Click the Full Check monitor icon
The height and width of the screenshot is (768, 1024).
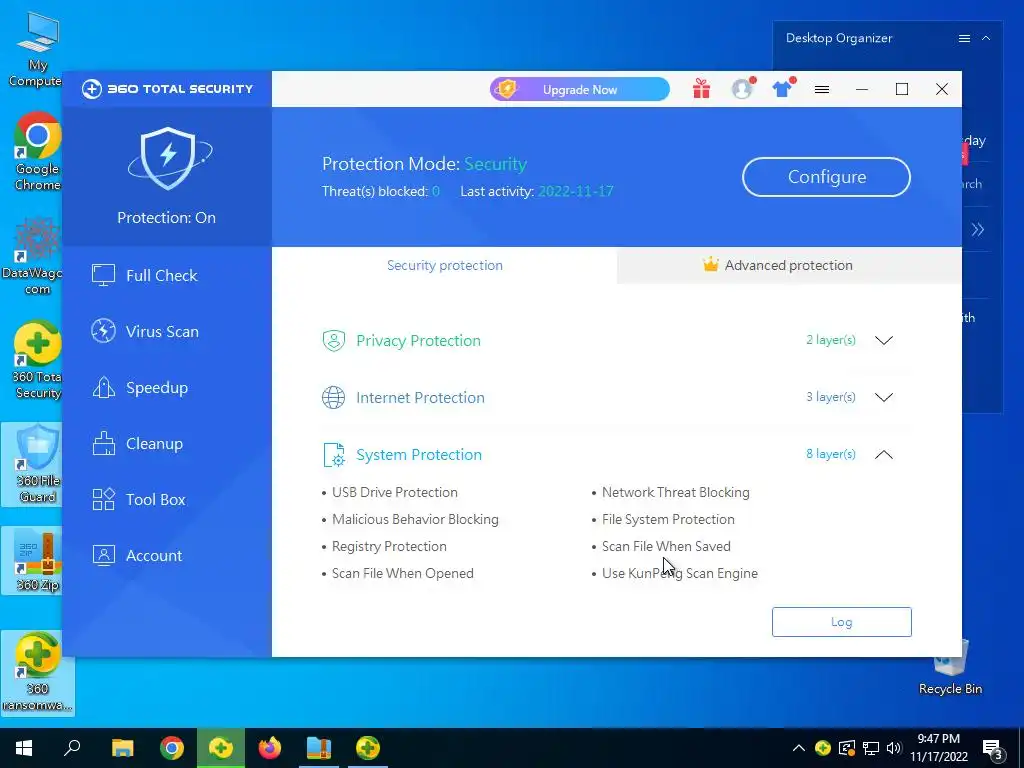pos(103,275)
